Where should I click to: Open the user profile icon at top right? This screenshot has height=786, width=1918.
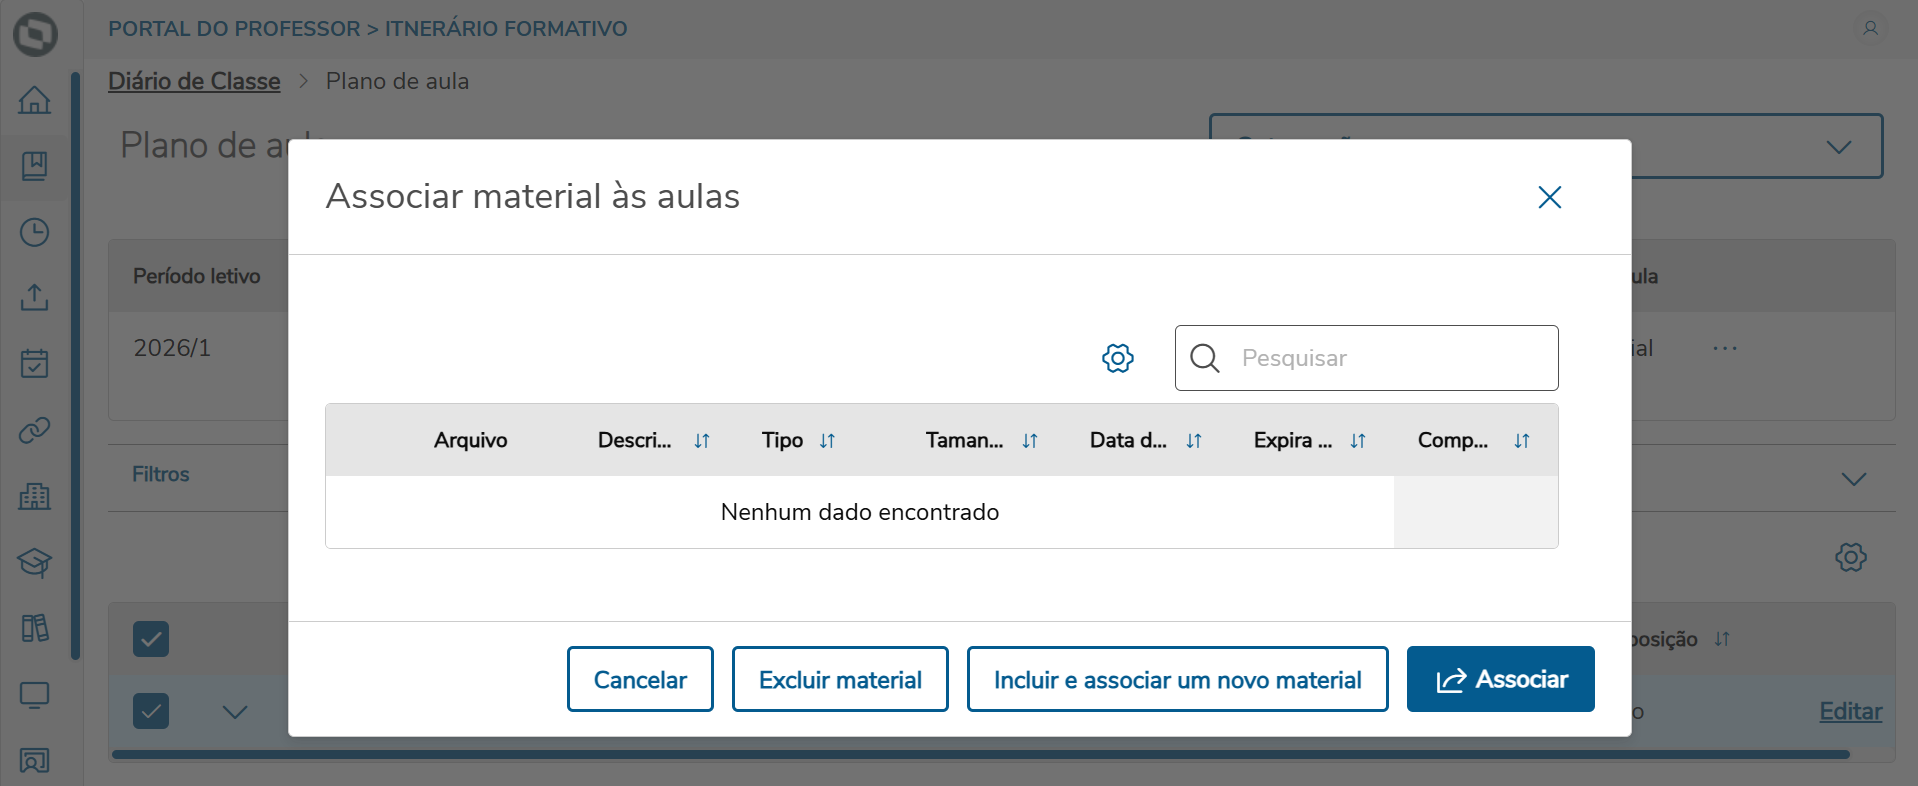tap(1870, 28)
